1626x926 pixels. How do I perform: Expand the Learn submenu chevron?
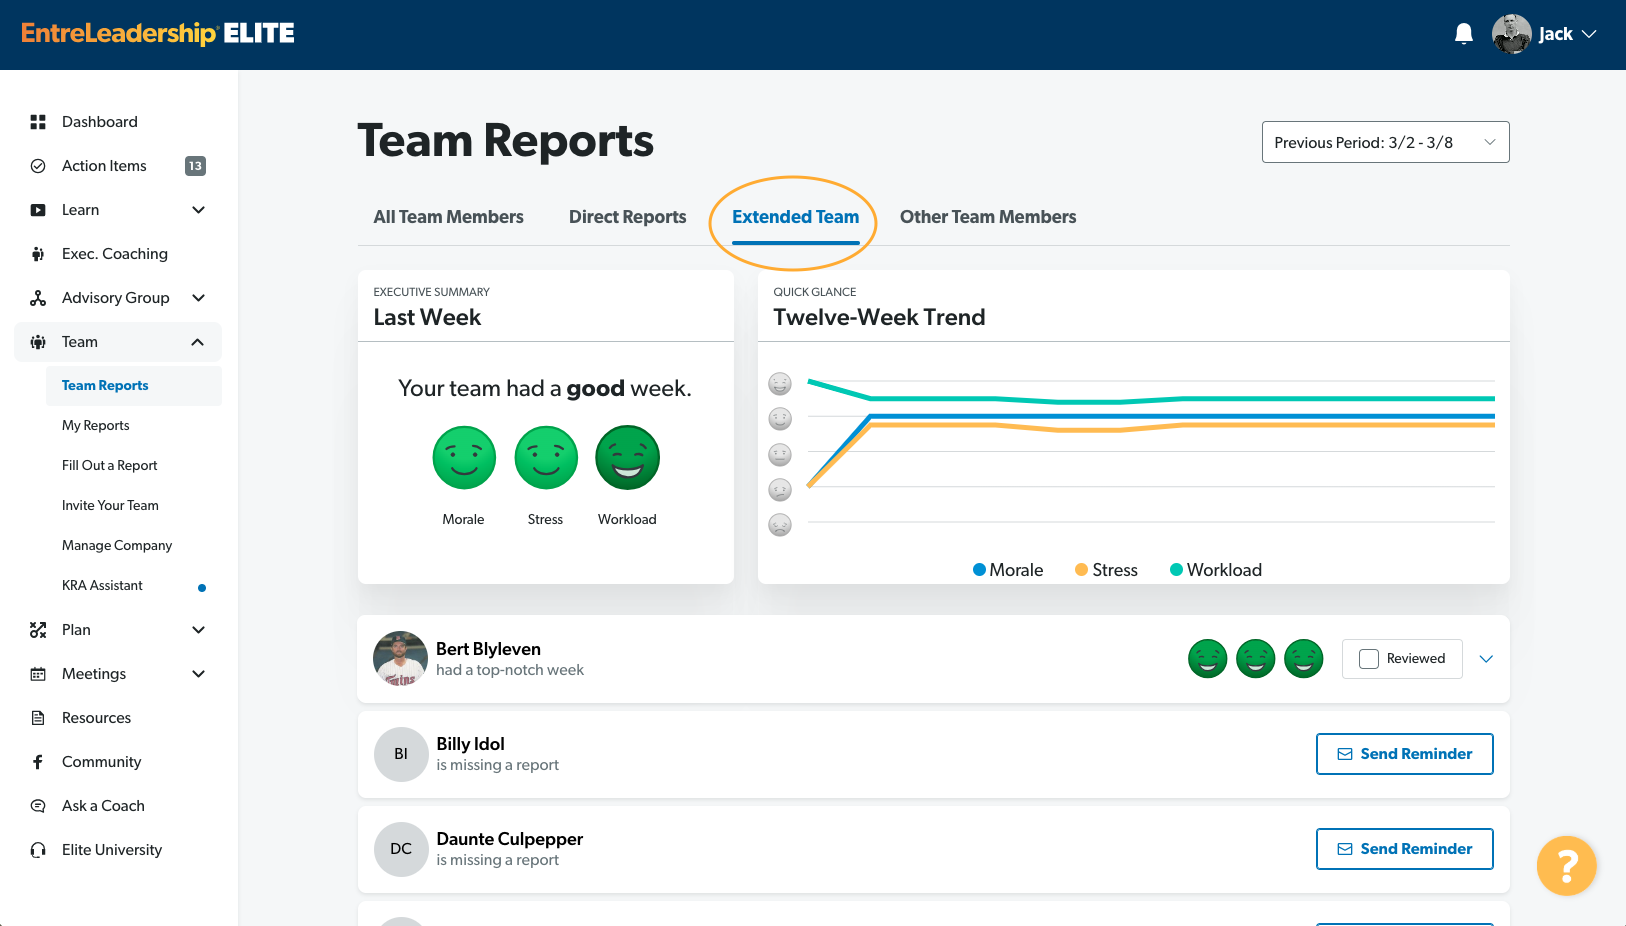[x=198, y=210]
